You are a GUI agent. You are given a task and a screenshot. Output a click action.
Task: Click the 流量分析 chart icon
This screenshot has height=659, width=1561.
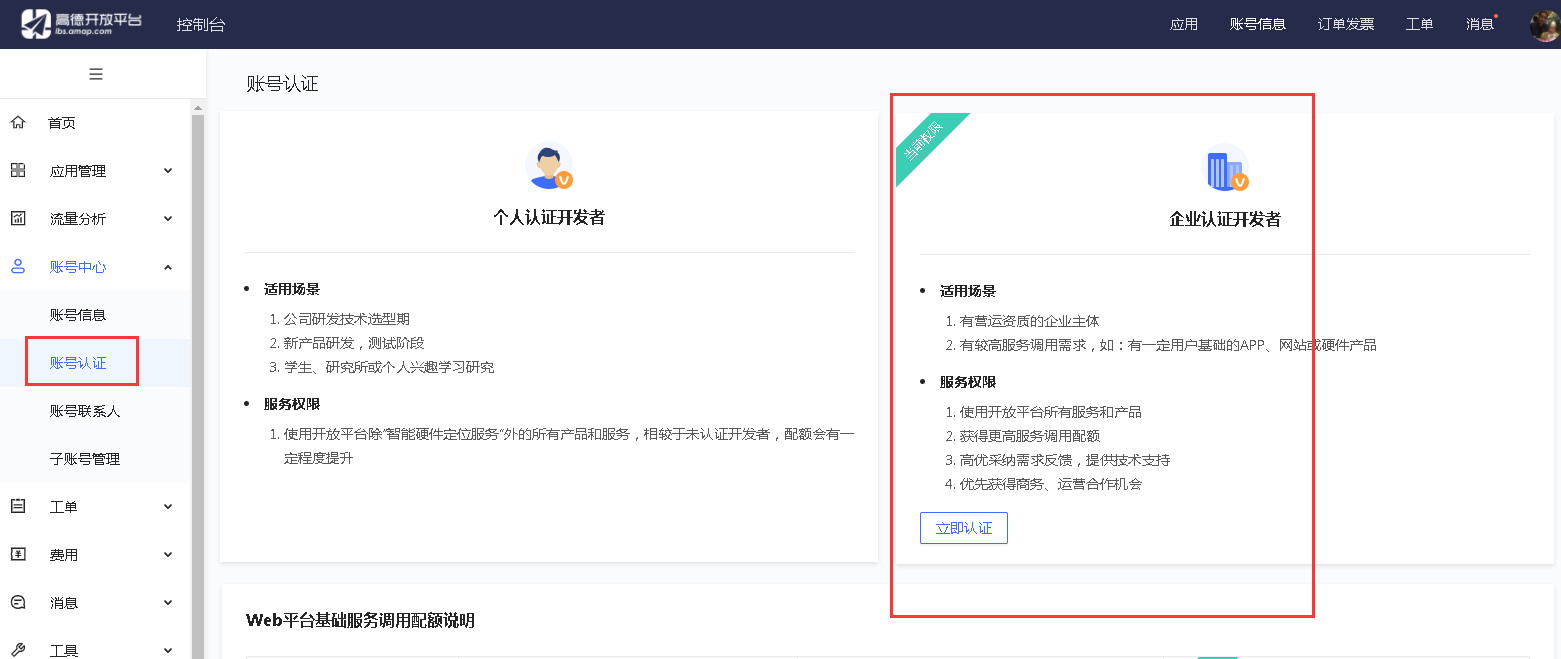[x=18, y=219]
